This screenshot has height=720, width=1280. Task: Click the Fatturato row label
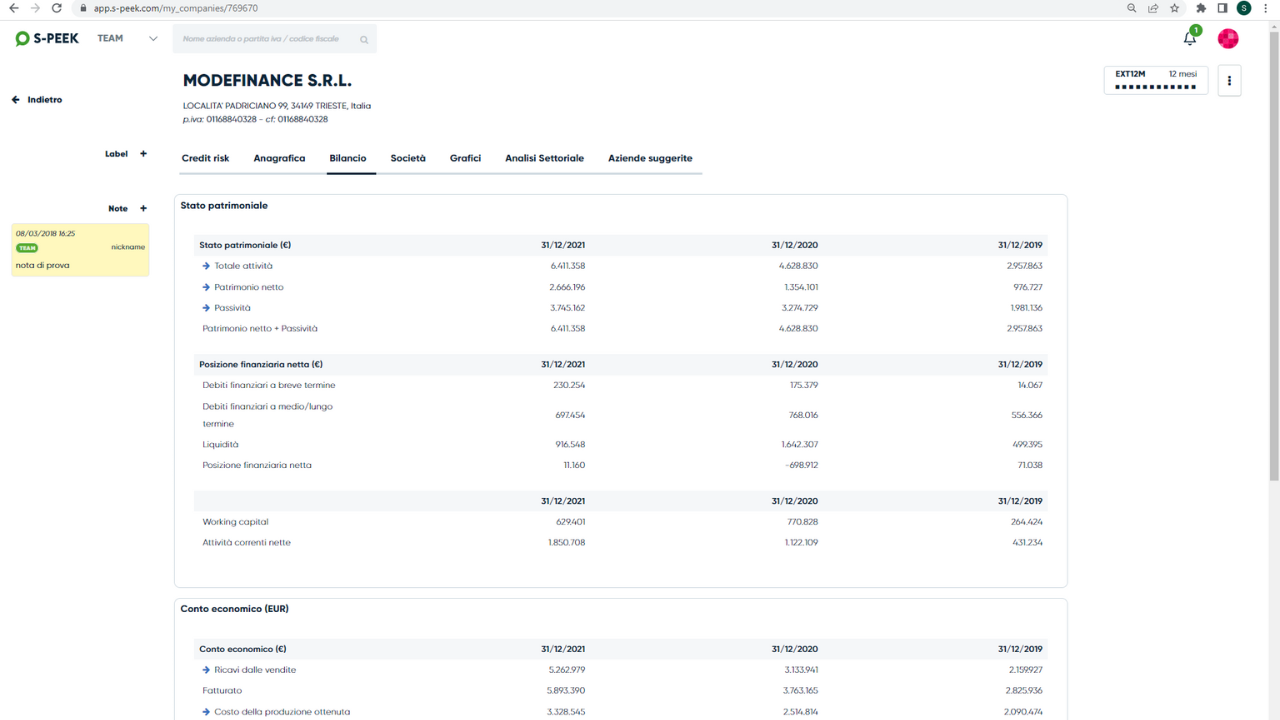(x=222, y=691)
